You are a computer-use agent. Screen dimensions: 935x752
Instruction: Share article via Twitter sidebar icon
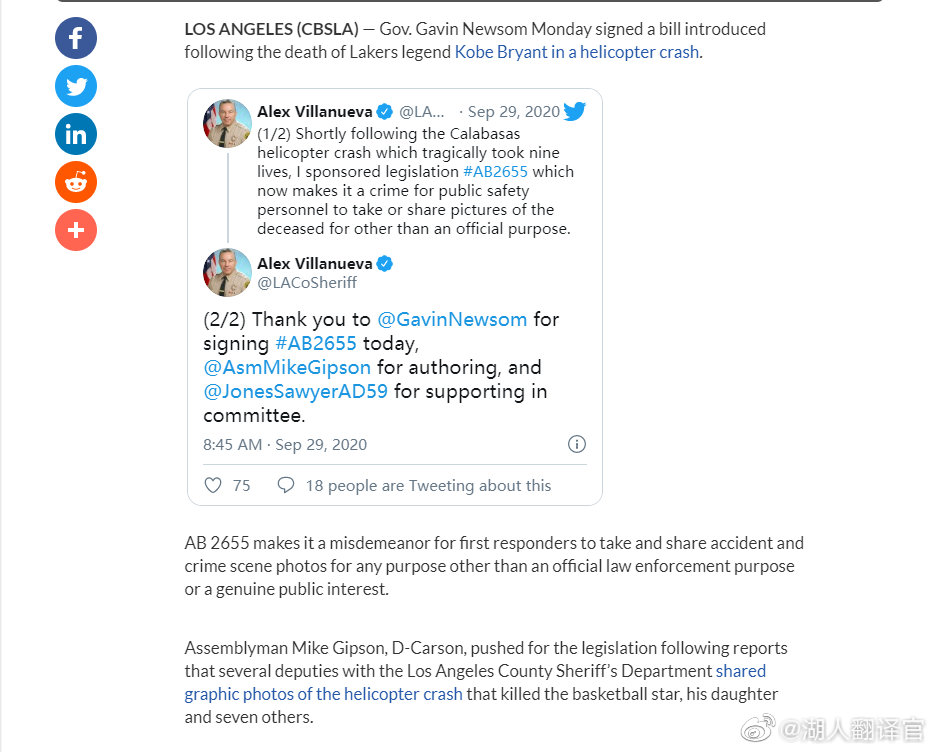[x=76, y=86]
